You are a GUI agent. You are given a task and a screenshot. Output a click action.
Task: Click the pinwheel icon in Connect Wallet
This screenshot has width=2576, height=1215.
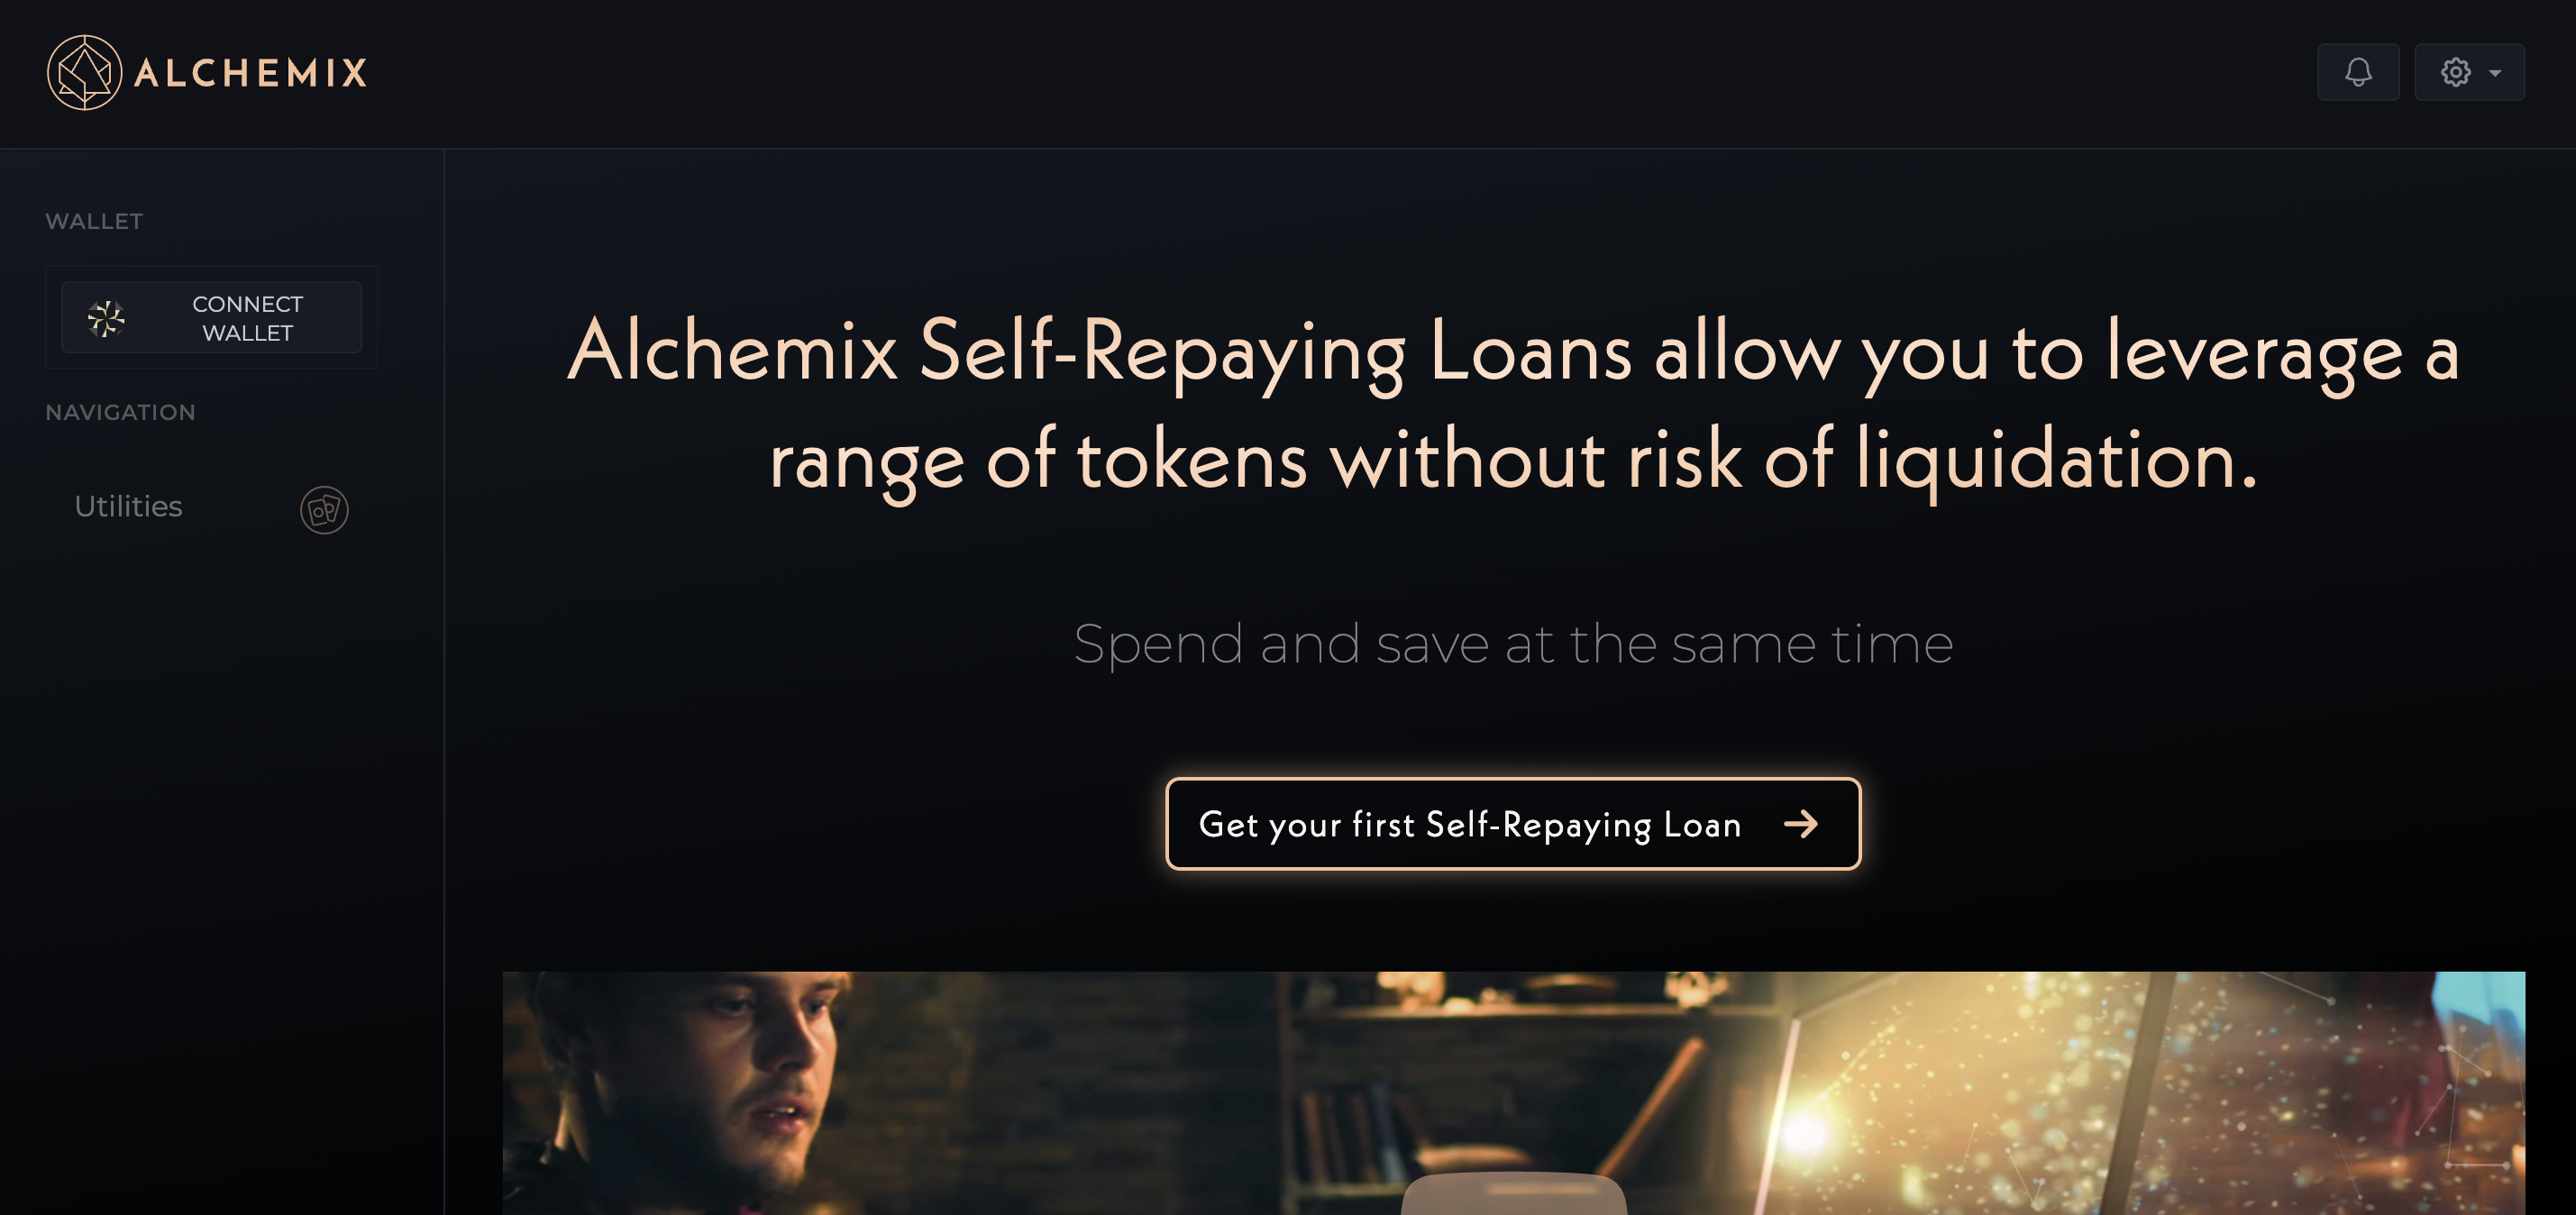click(x=106, y=318)
